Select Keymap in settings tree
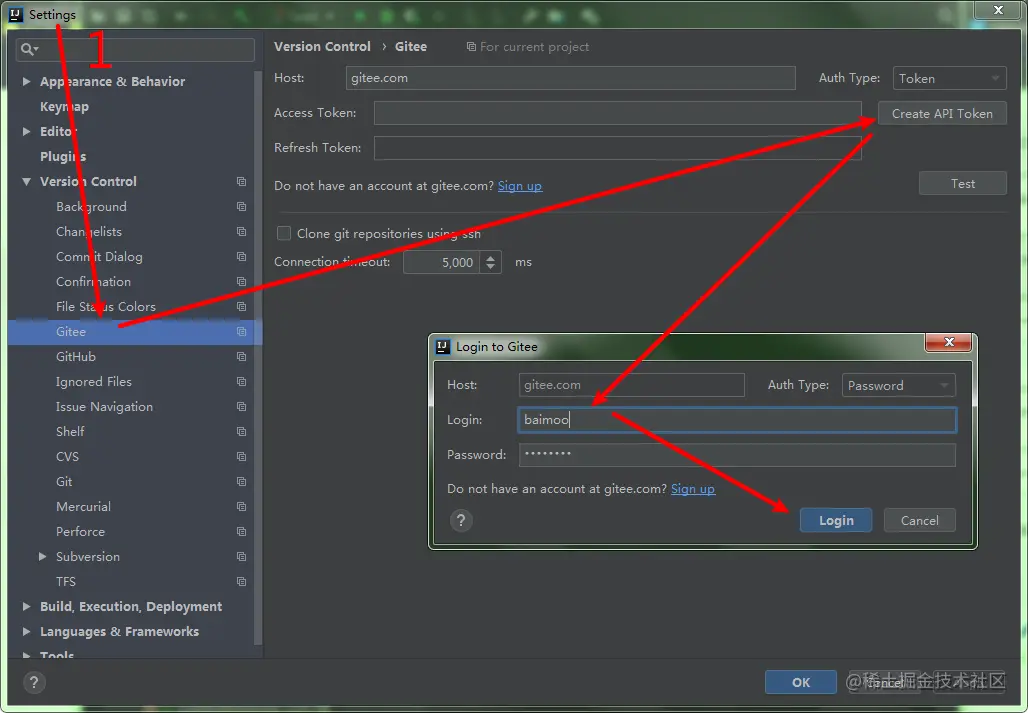 point(64,106)
